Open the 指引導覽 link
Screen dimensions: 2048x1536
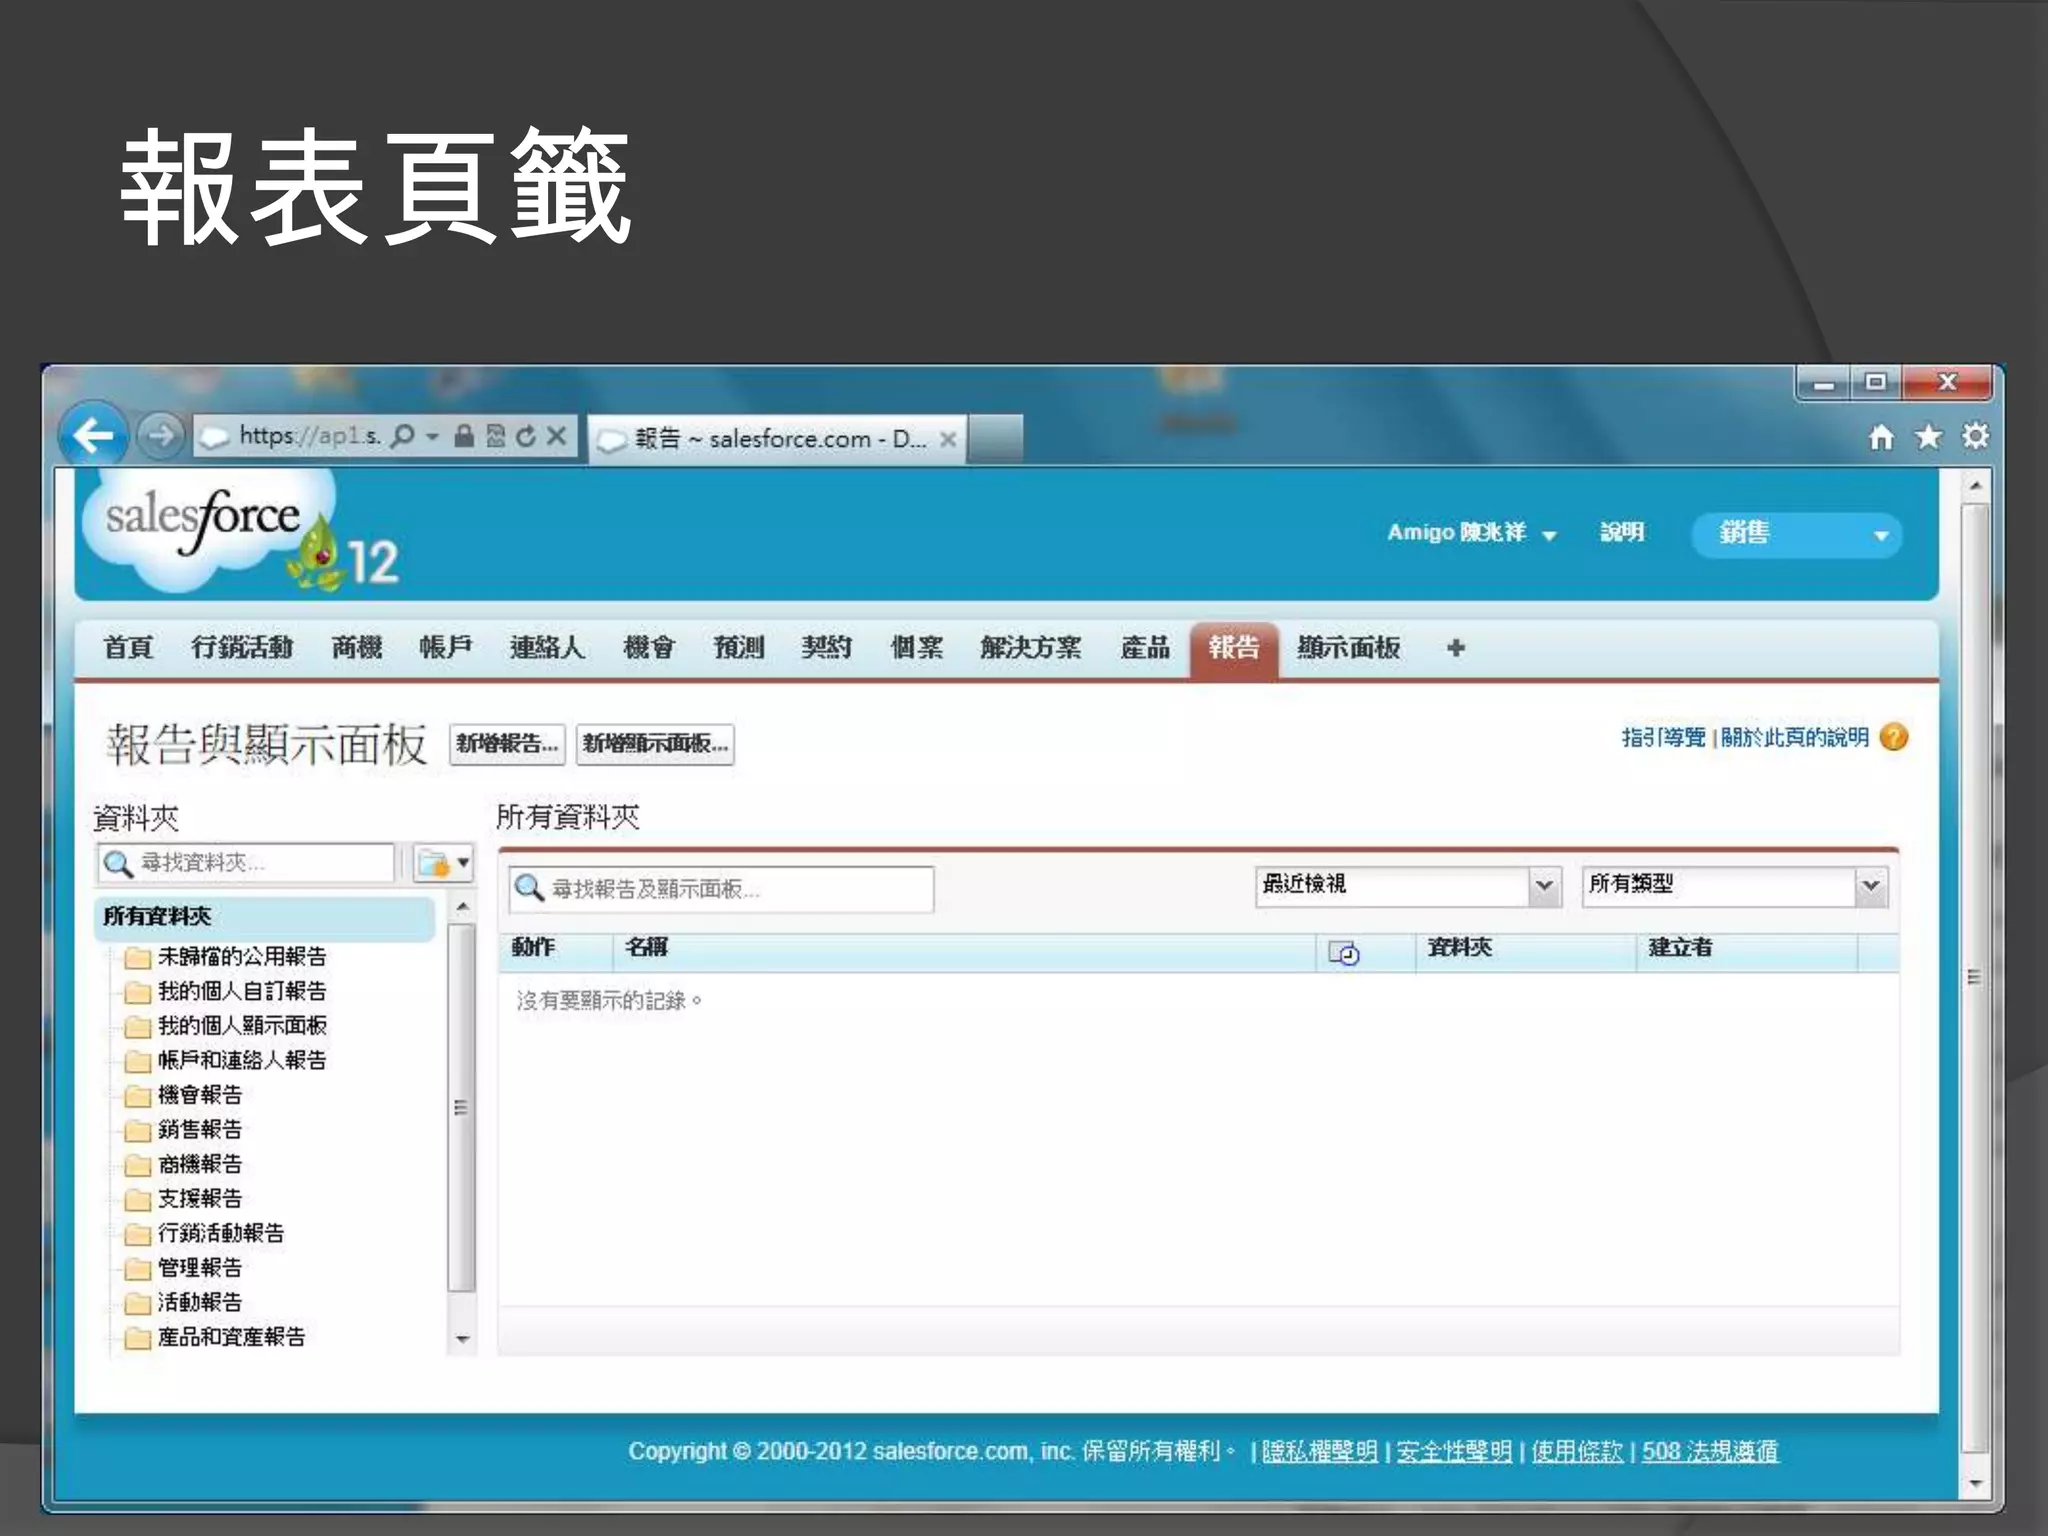tap(1663, 737)
